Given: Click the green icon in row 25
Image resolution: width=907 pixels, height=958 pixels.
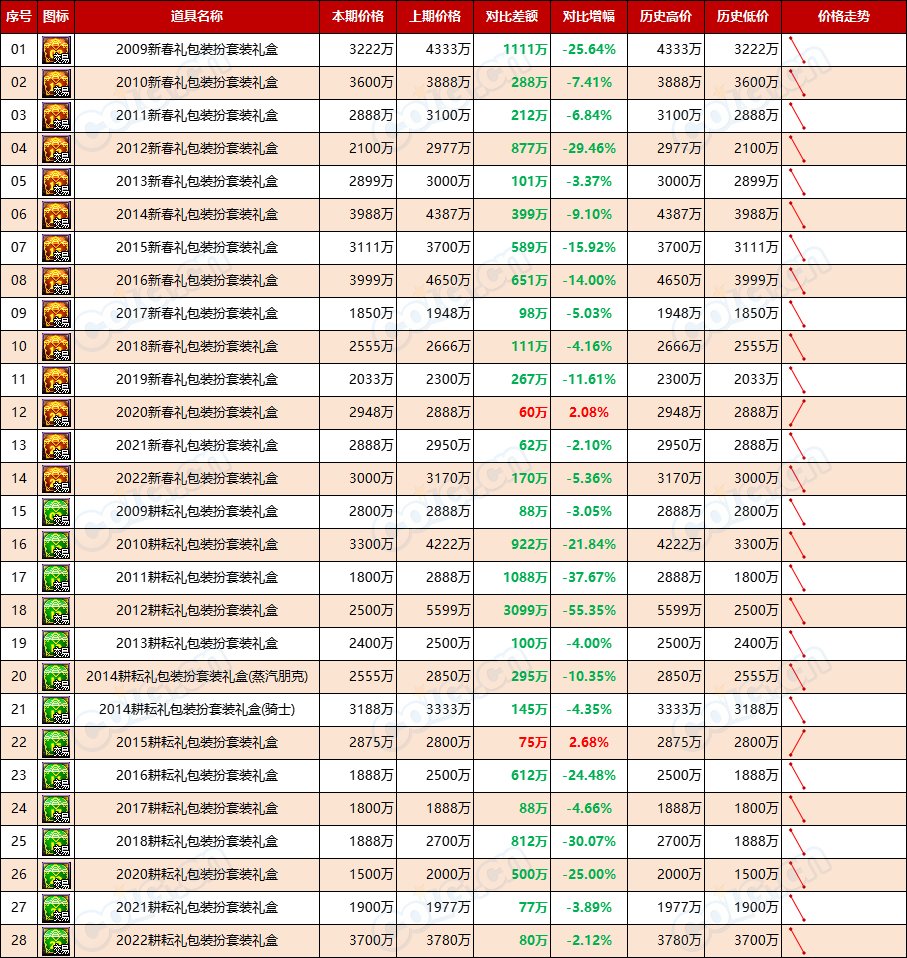Looking at the screenshot, I should click(56, 842).
